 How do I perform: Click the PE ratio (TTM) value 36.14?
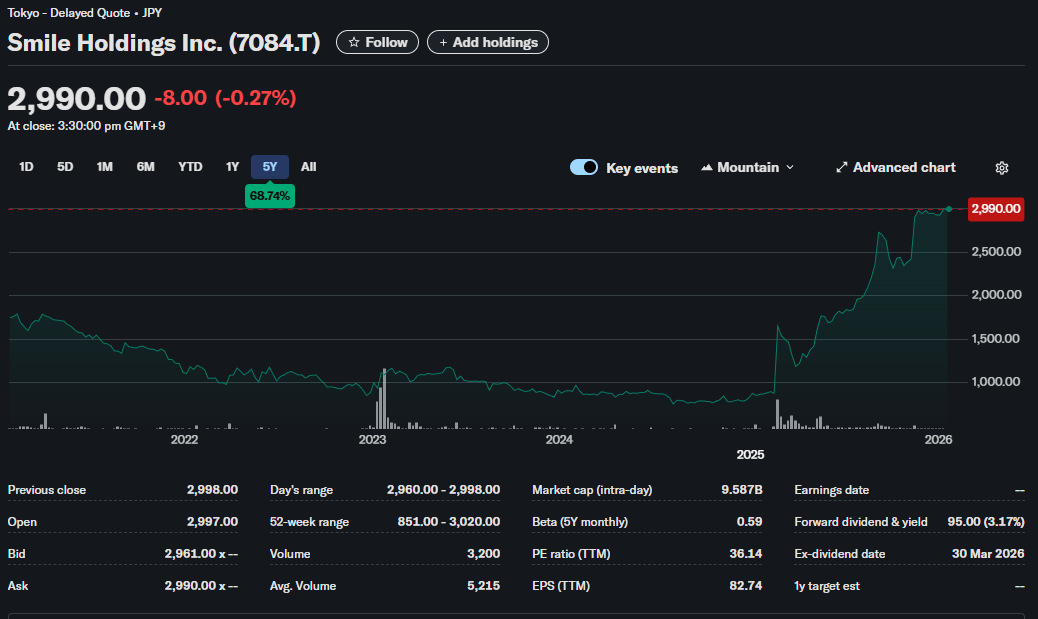pos(745,553)
